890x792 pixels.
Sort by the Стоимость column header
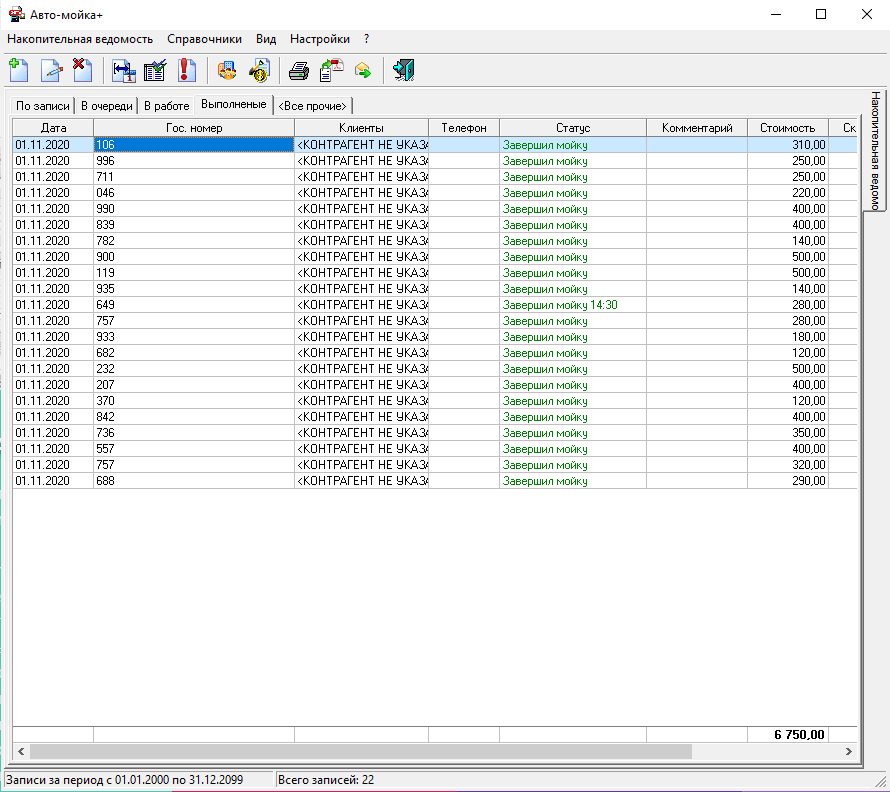pos(788,128)
